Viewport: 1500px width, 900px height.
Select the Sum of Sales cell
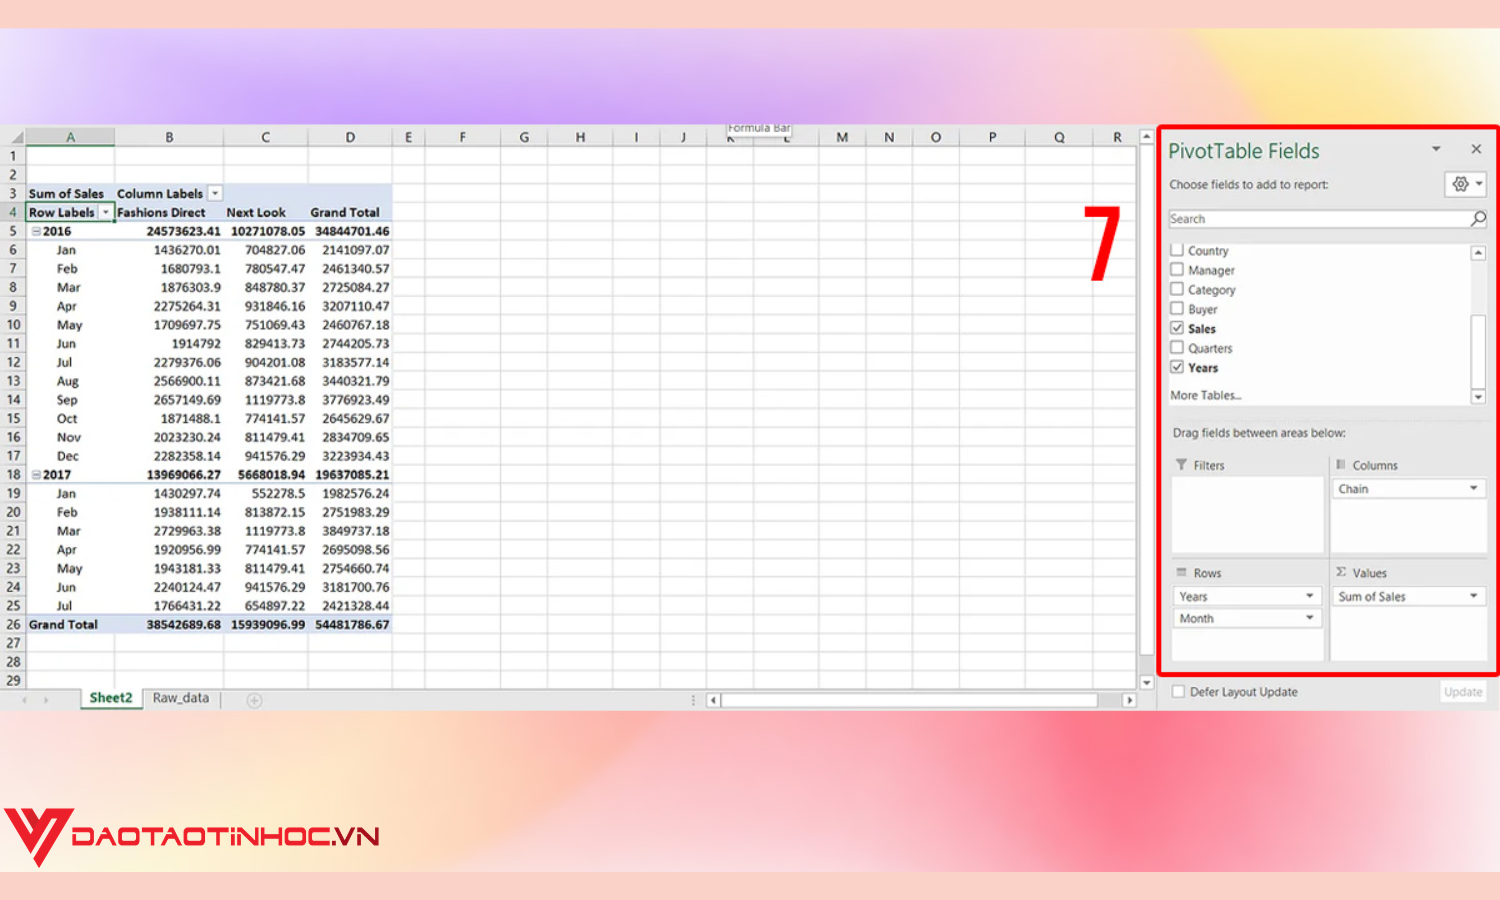70,193
